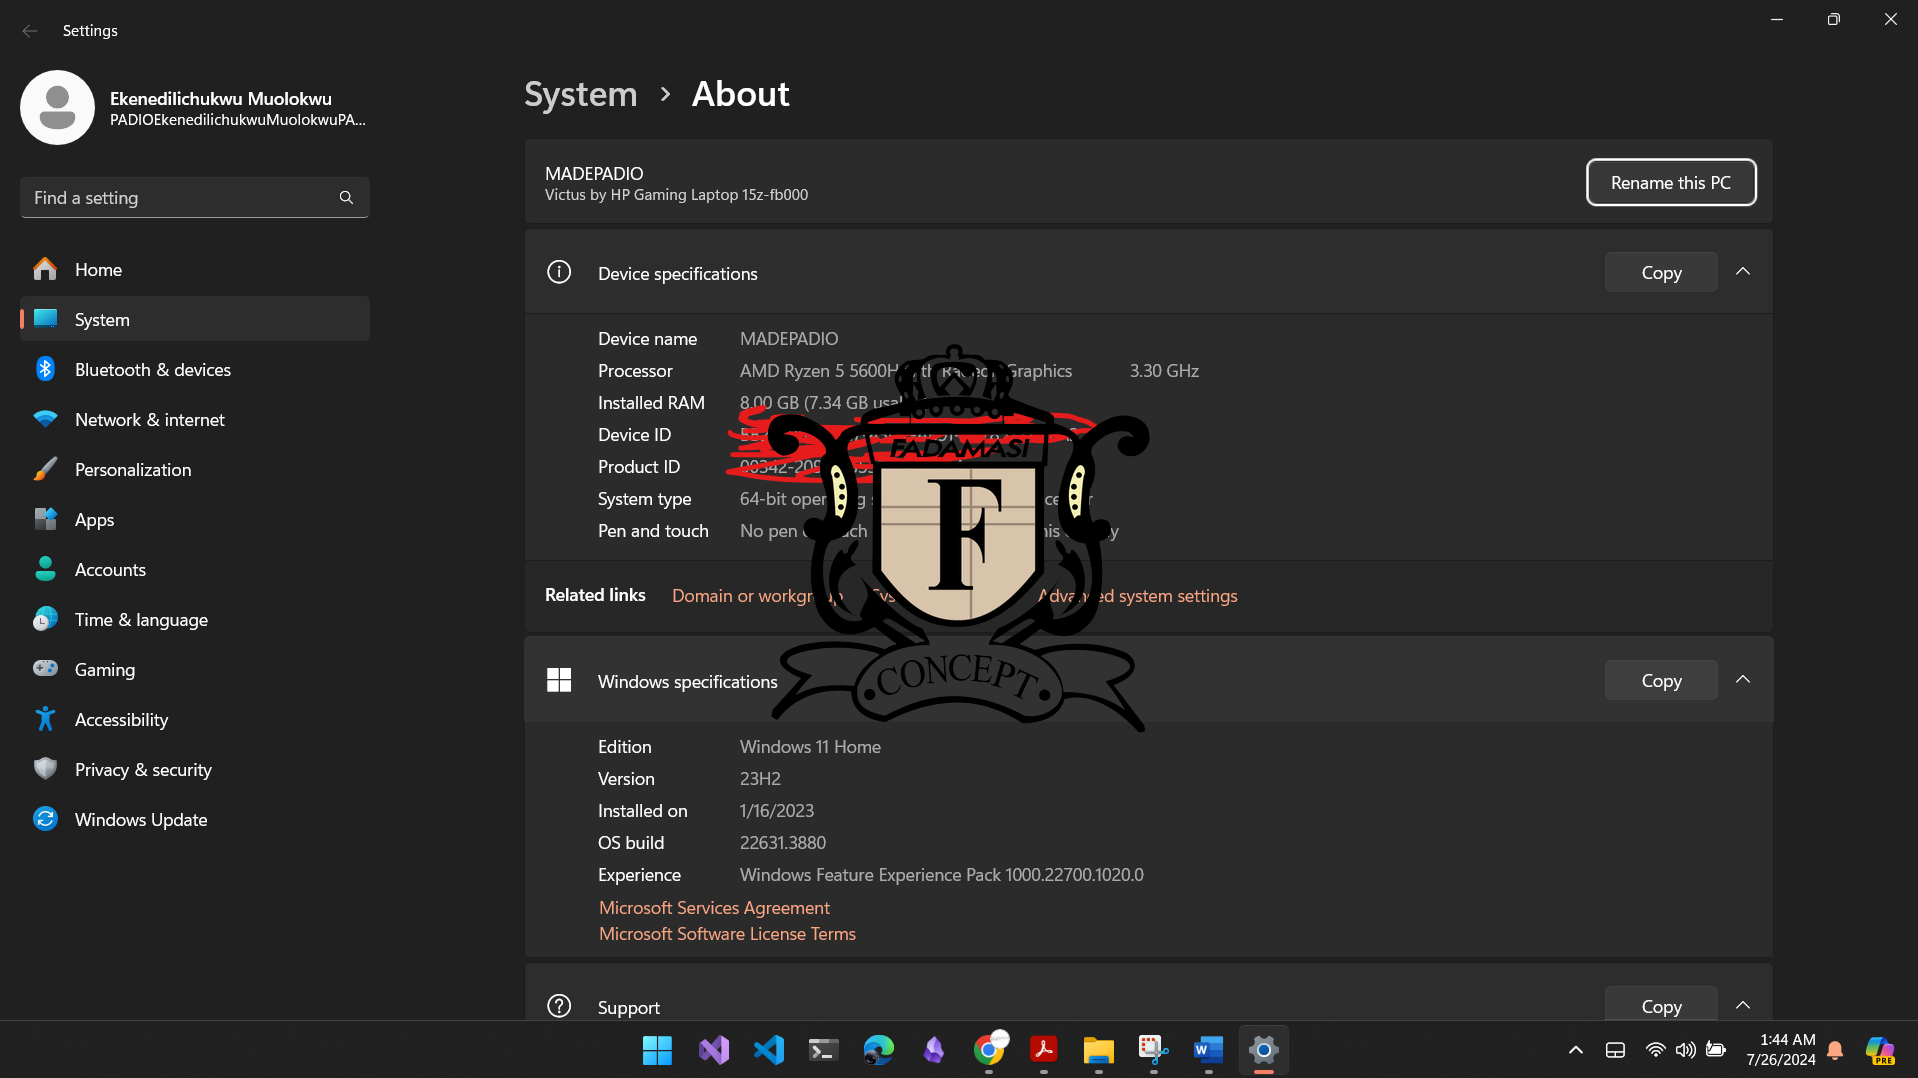
Task: Show hidden system tray icons
Action: tap(1576, 1050)
